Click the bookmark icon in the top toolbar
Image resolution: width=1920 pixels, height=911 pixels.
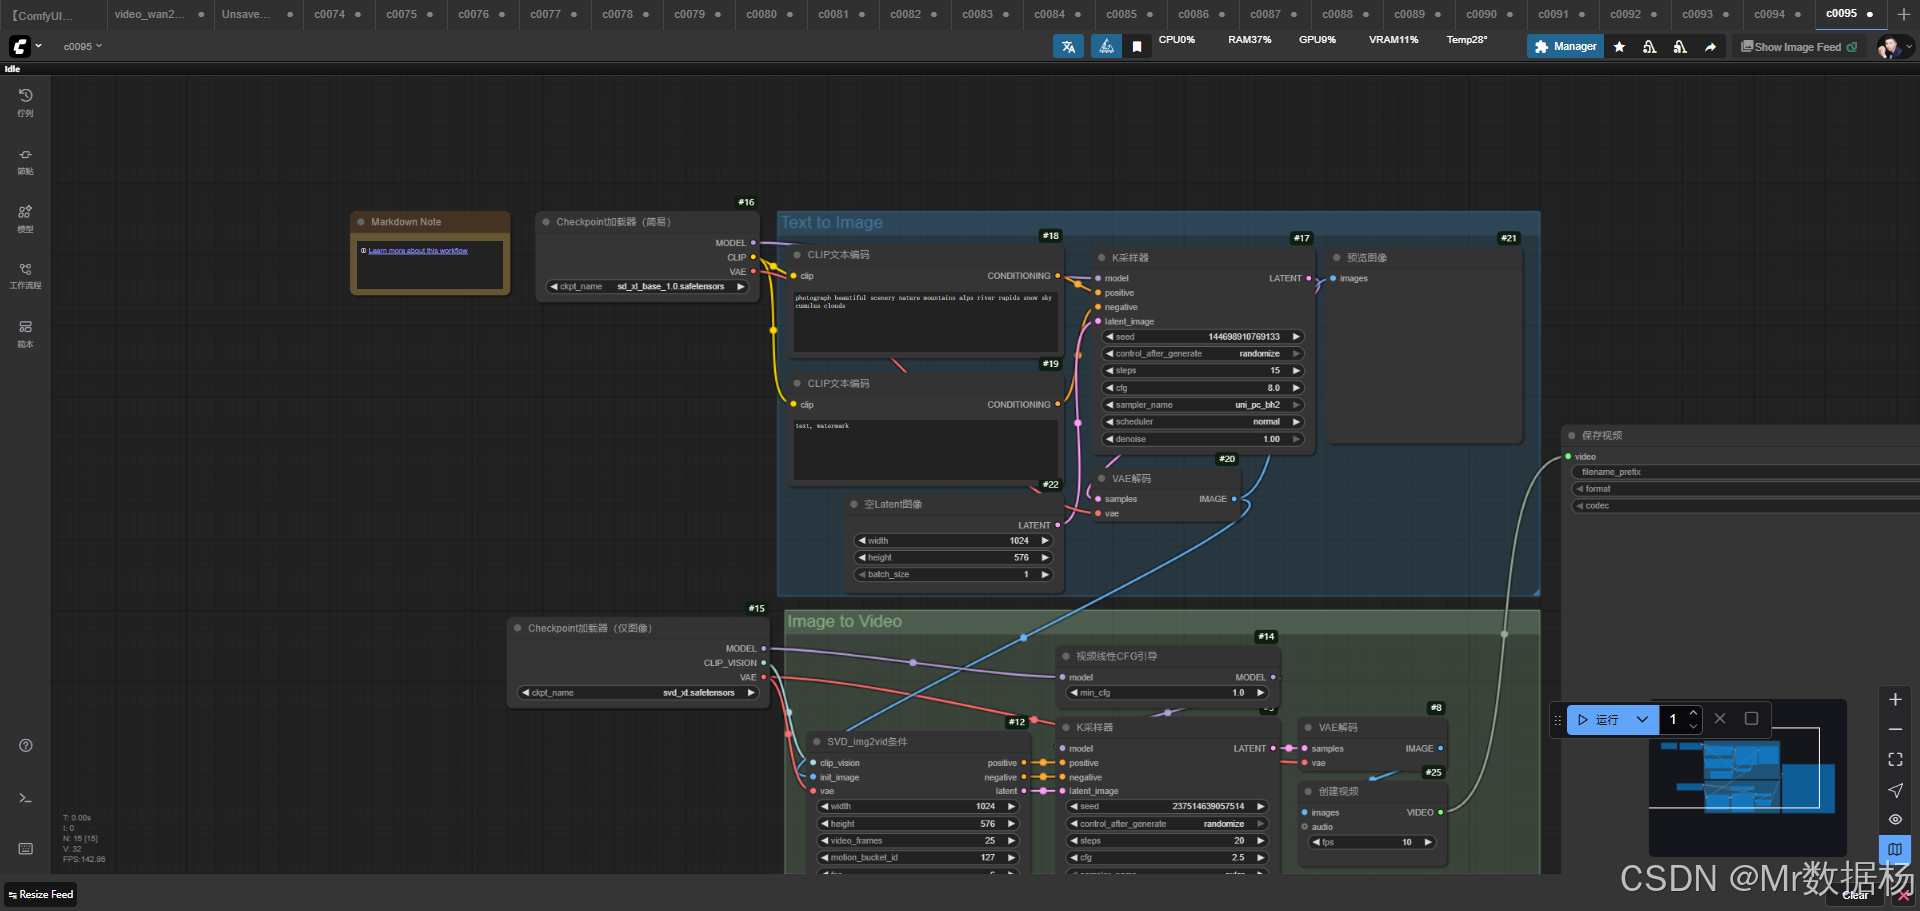1137,47
